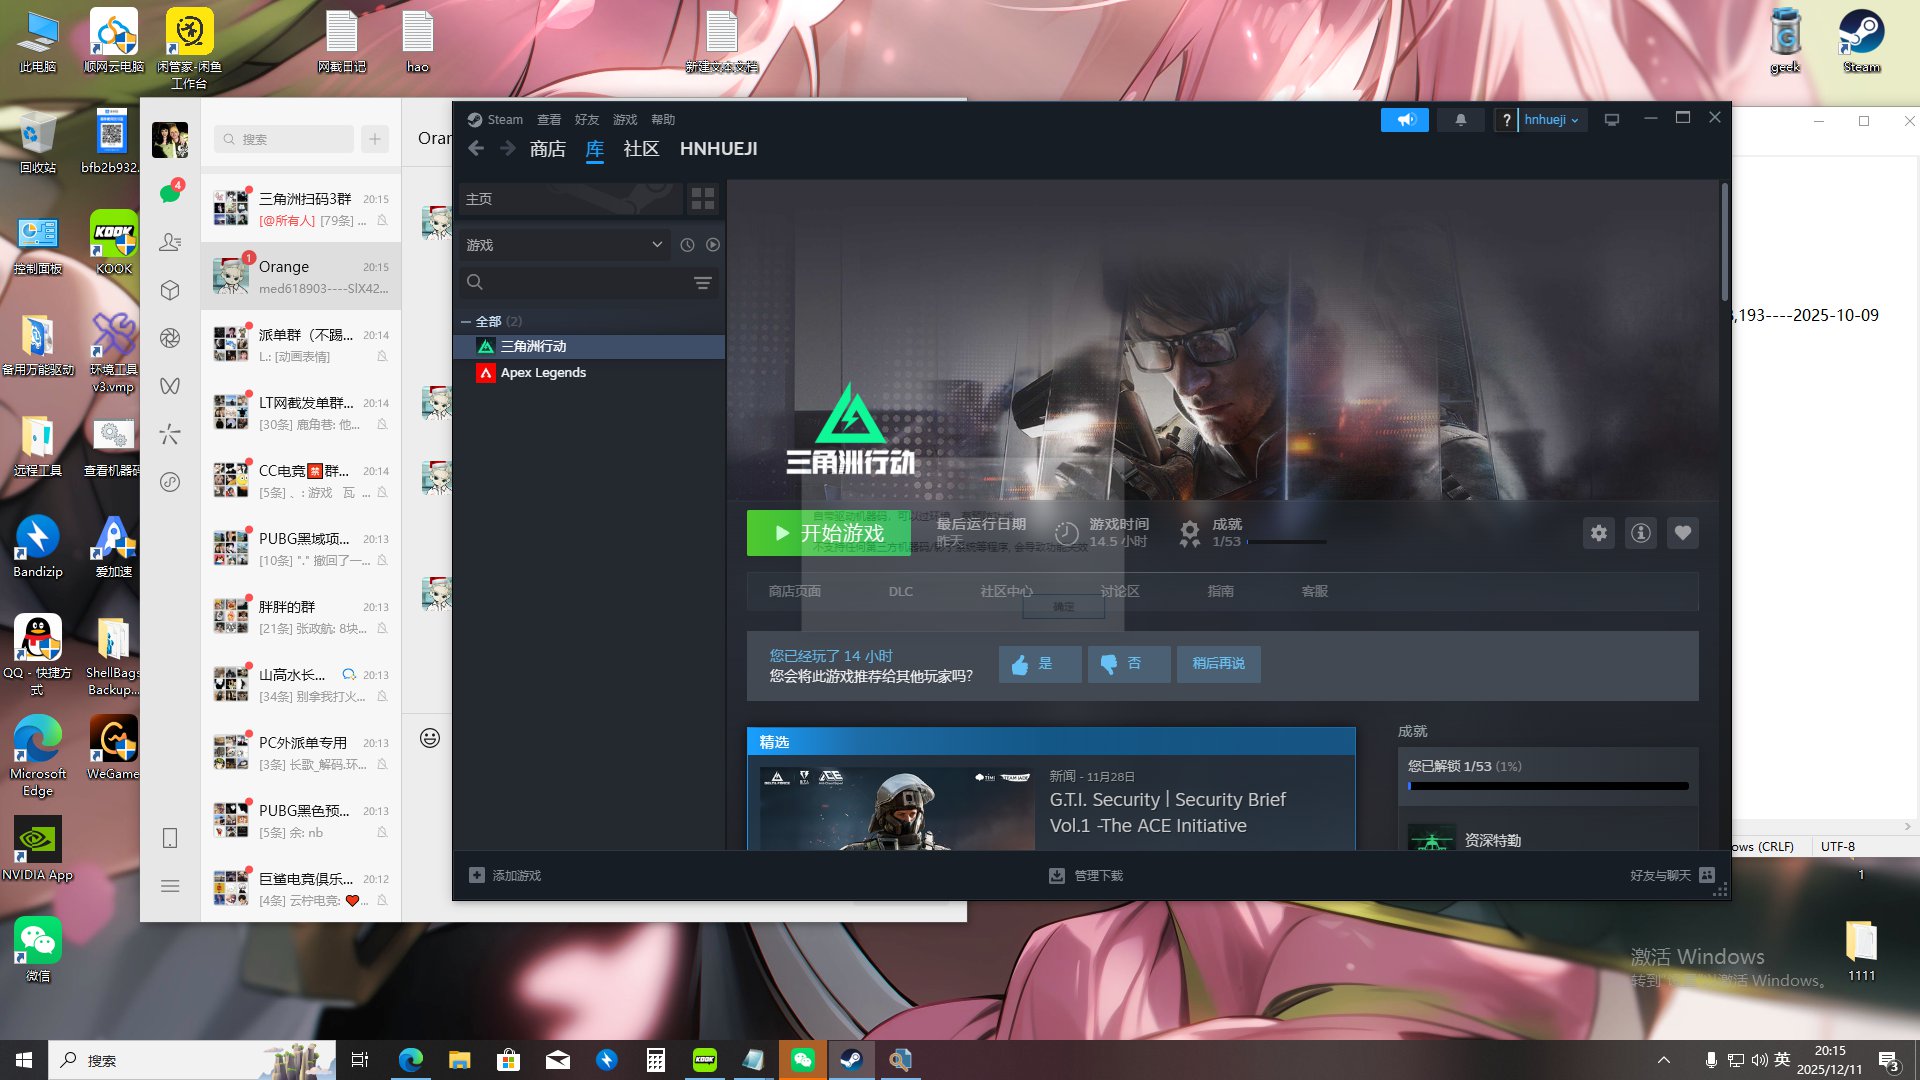The width and height of the screenshot is (1920, 1080).
Task: Open library filter options icon
Action: (x=703, y=283)
